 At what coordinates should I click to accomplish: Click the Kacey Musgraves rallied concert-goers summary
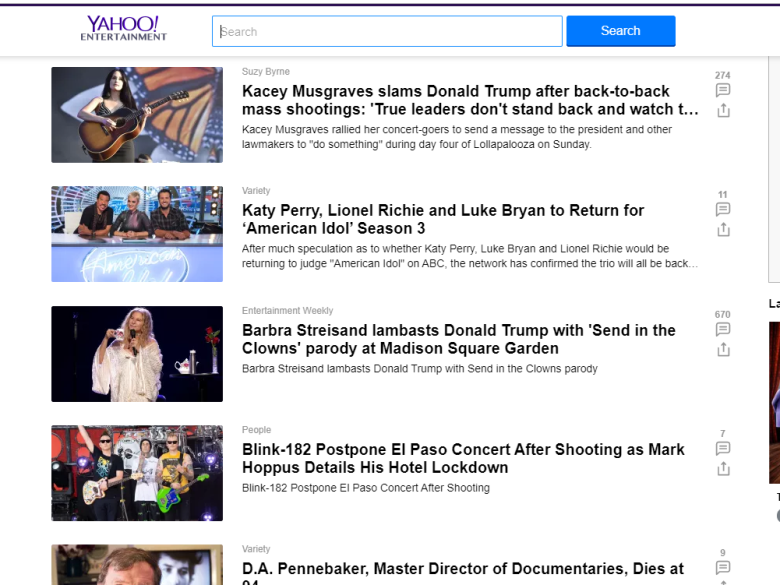pos(457,137)
